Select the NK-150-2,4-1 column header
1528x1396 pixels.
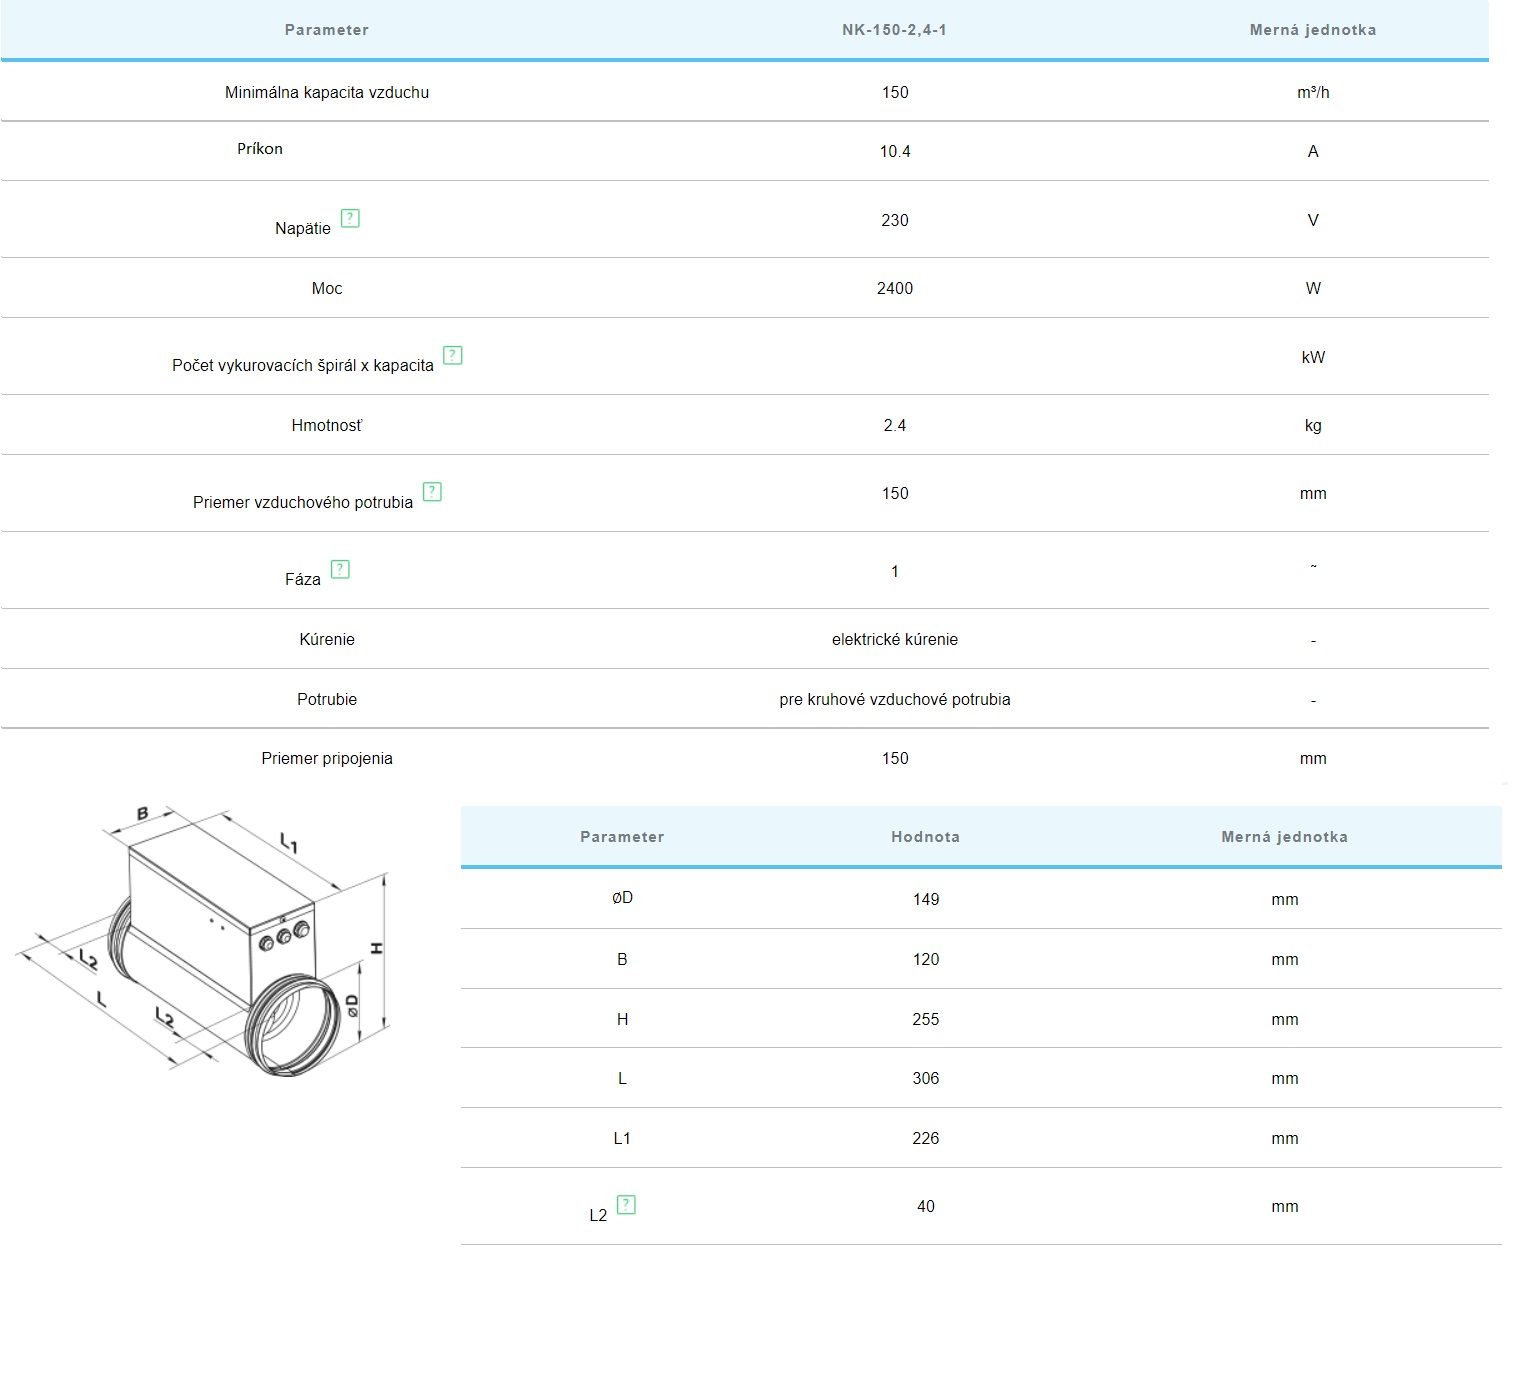pyautogui.click(x=894, y=30)
